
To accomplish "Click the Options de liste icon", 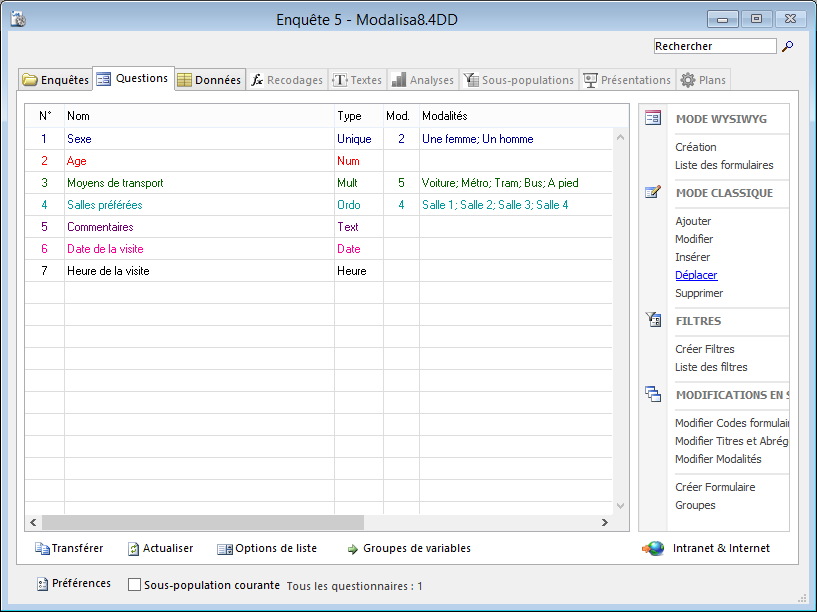I will click(225, 549).
